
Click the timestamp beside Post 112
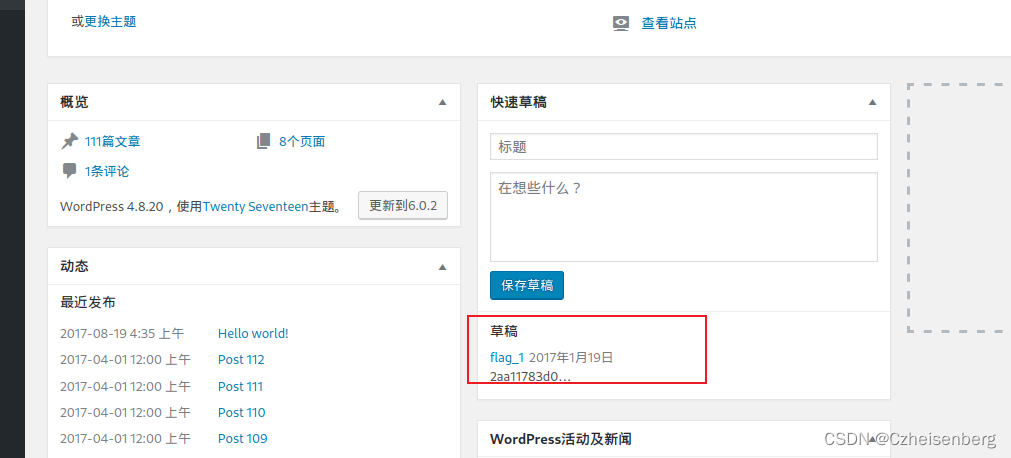(125, 360)
